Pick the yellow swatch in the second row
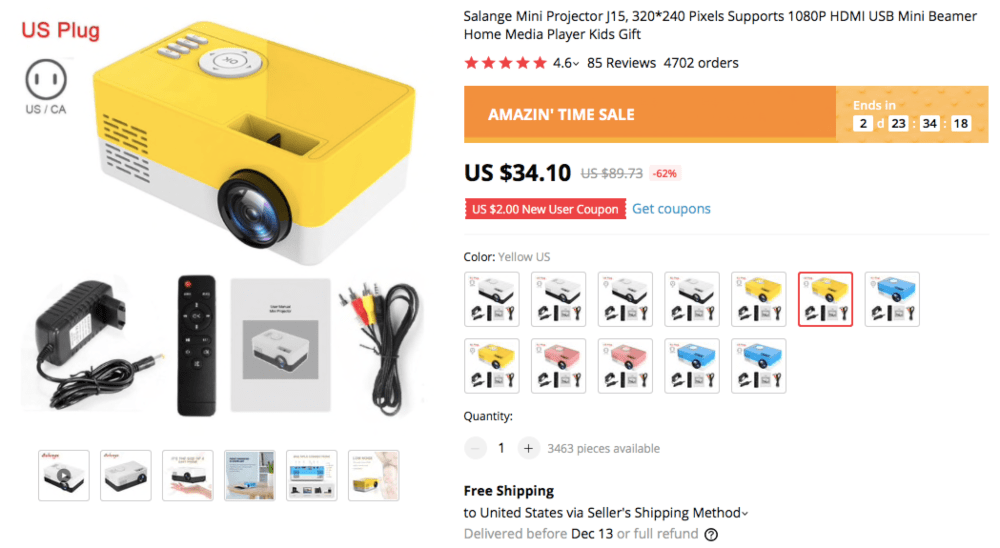 (491, 366)
